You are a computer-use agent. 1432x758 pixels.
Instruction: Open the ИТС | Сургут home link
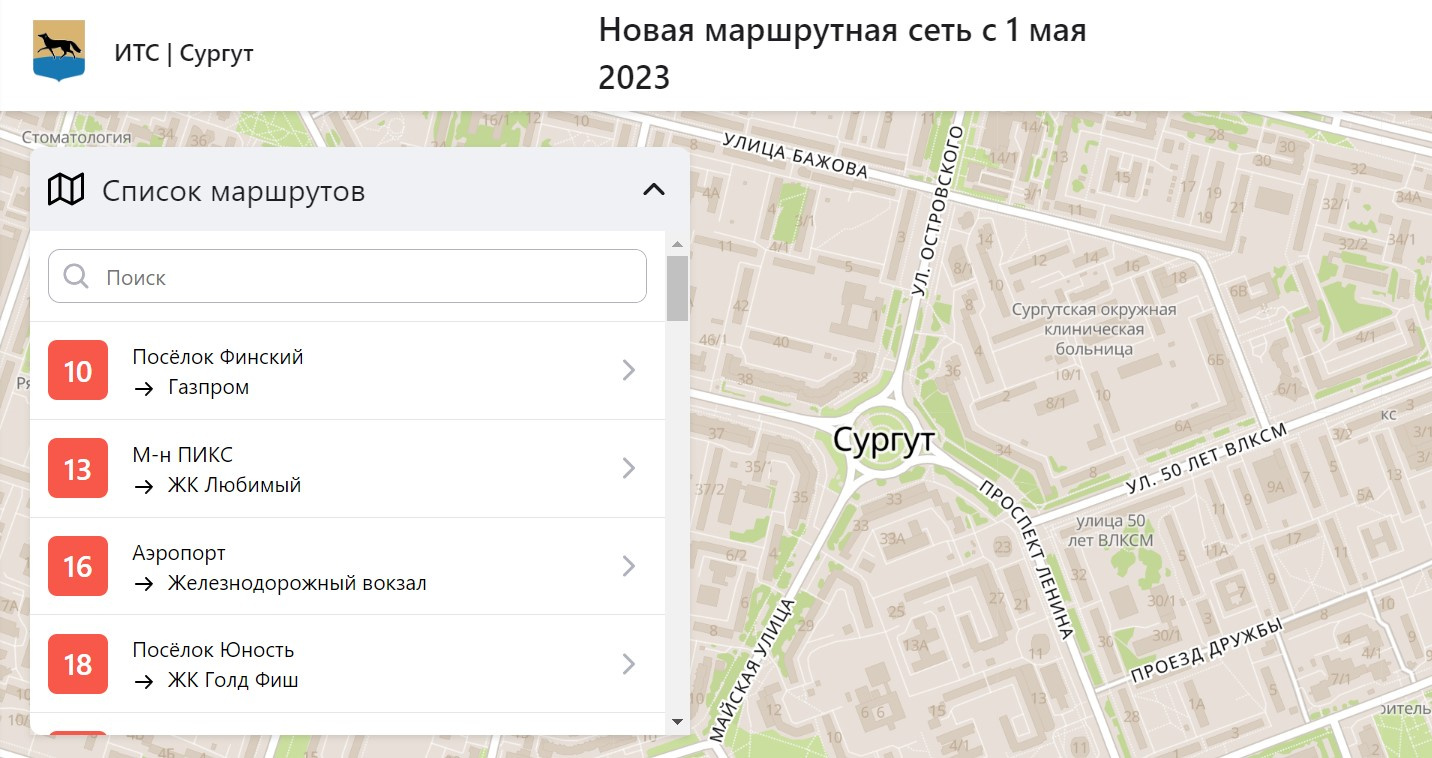pyautogui.click(x=184, y=53)
